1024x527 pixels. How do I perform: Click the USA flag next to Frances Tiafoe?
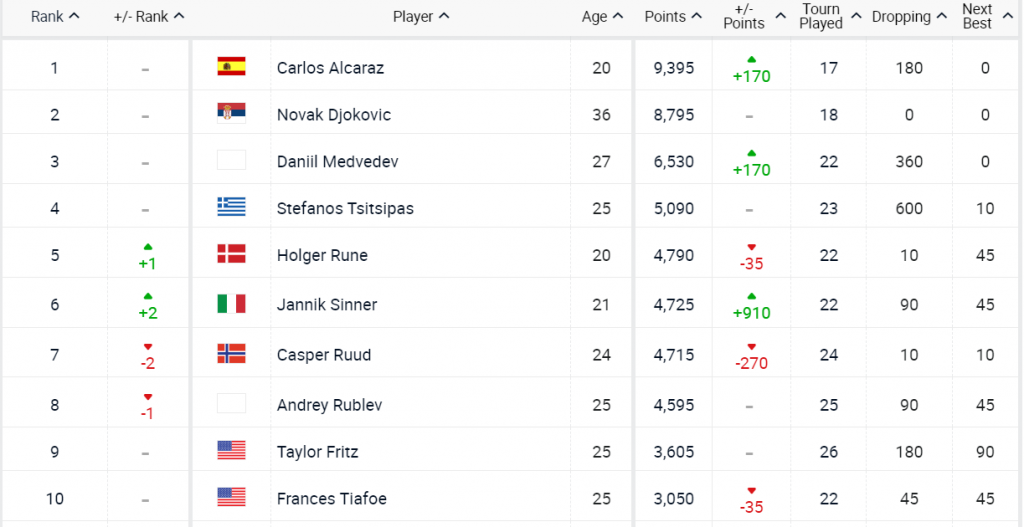(x=231, y=497)
